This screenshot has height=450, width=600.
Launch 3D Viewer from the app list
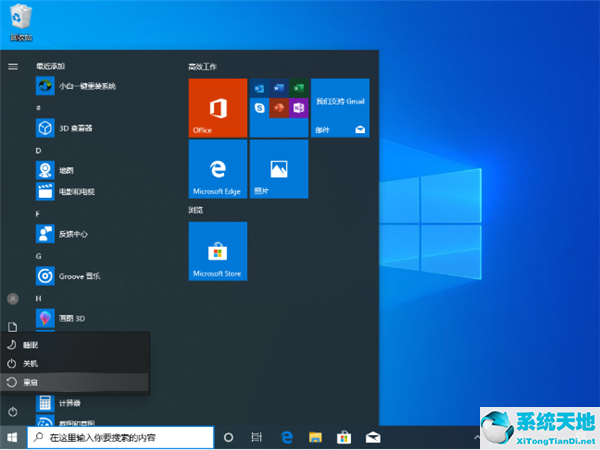point(64,128)
